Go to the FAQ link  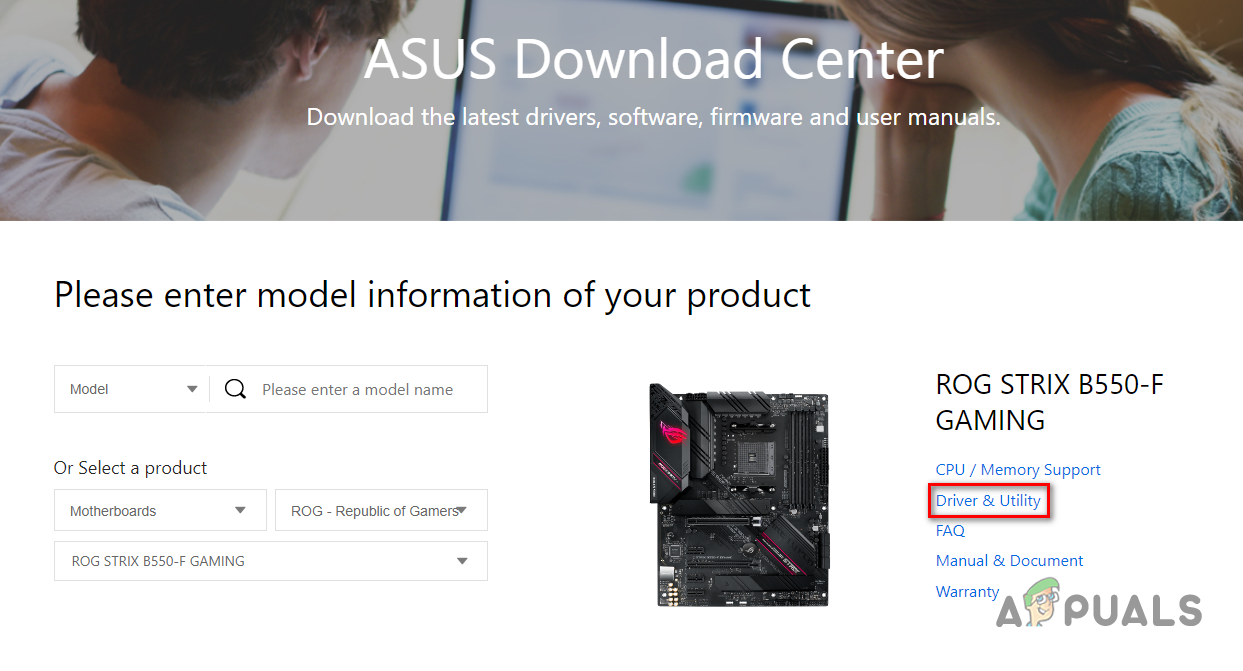coord(950,531)
